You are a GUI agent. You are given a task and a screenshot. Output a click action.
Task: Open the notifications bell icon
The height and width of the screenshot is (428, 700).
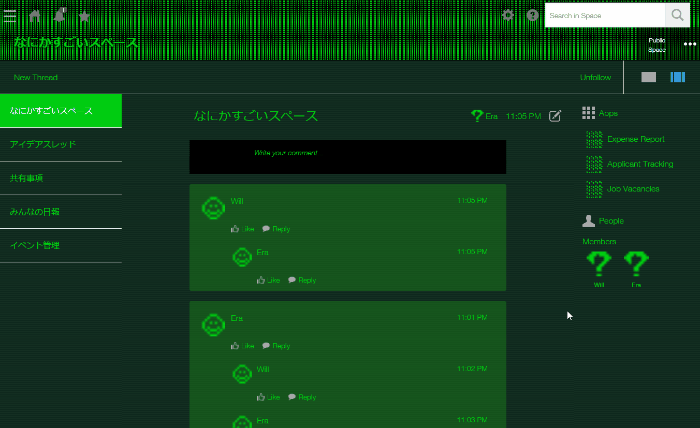tap(60, 16)
